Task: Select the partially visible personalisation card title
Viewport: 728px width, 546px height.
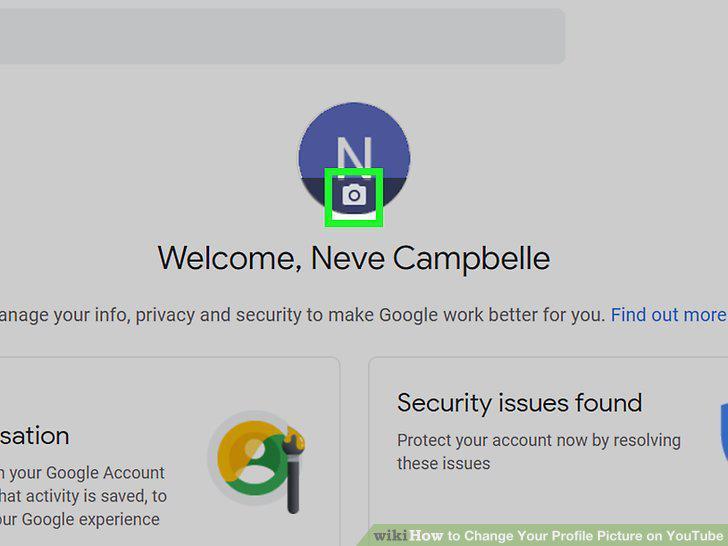Action: click(35, 436)
